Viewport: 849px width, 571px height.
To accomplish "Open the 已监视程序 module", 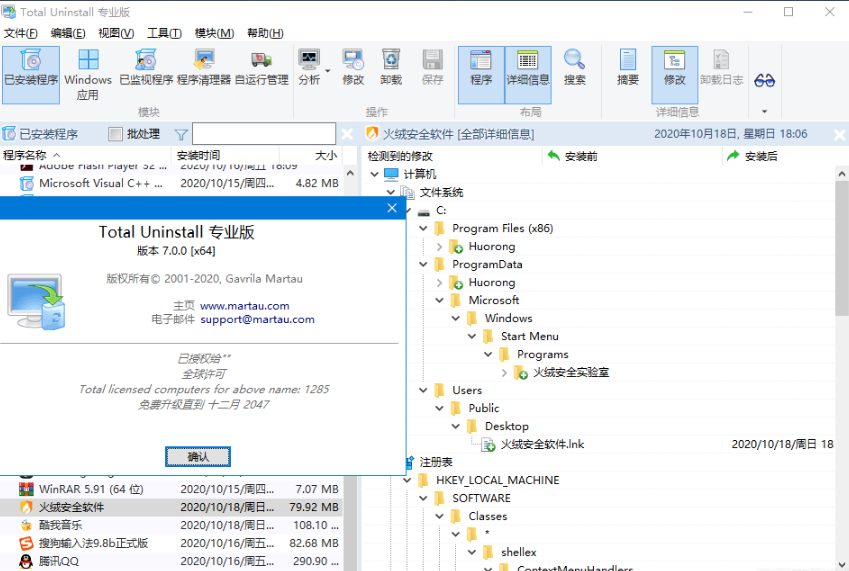I will click(146, 68).
